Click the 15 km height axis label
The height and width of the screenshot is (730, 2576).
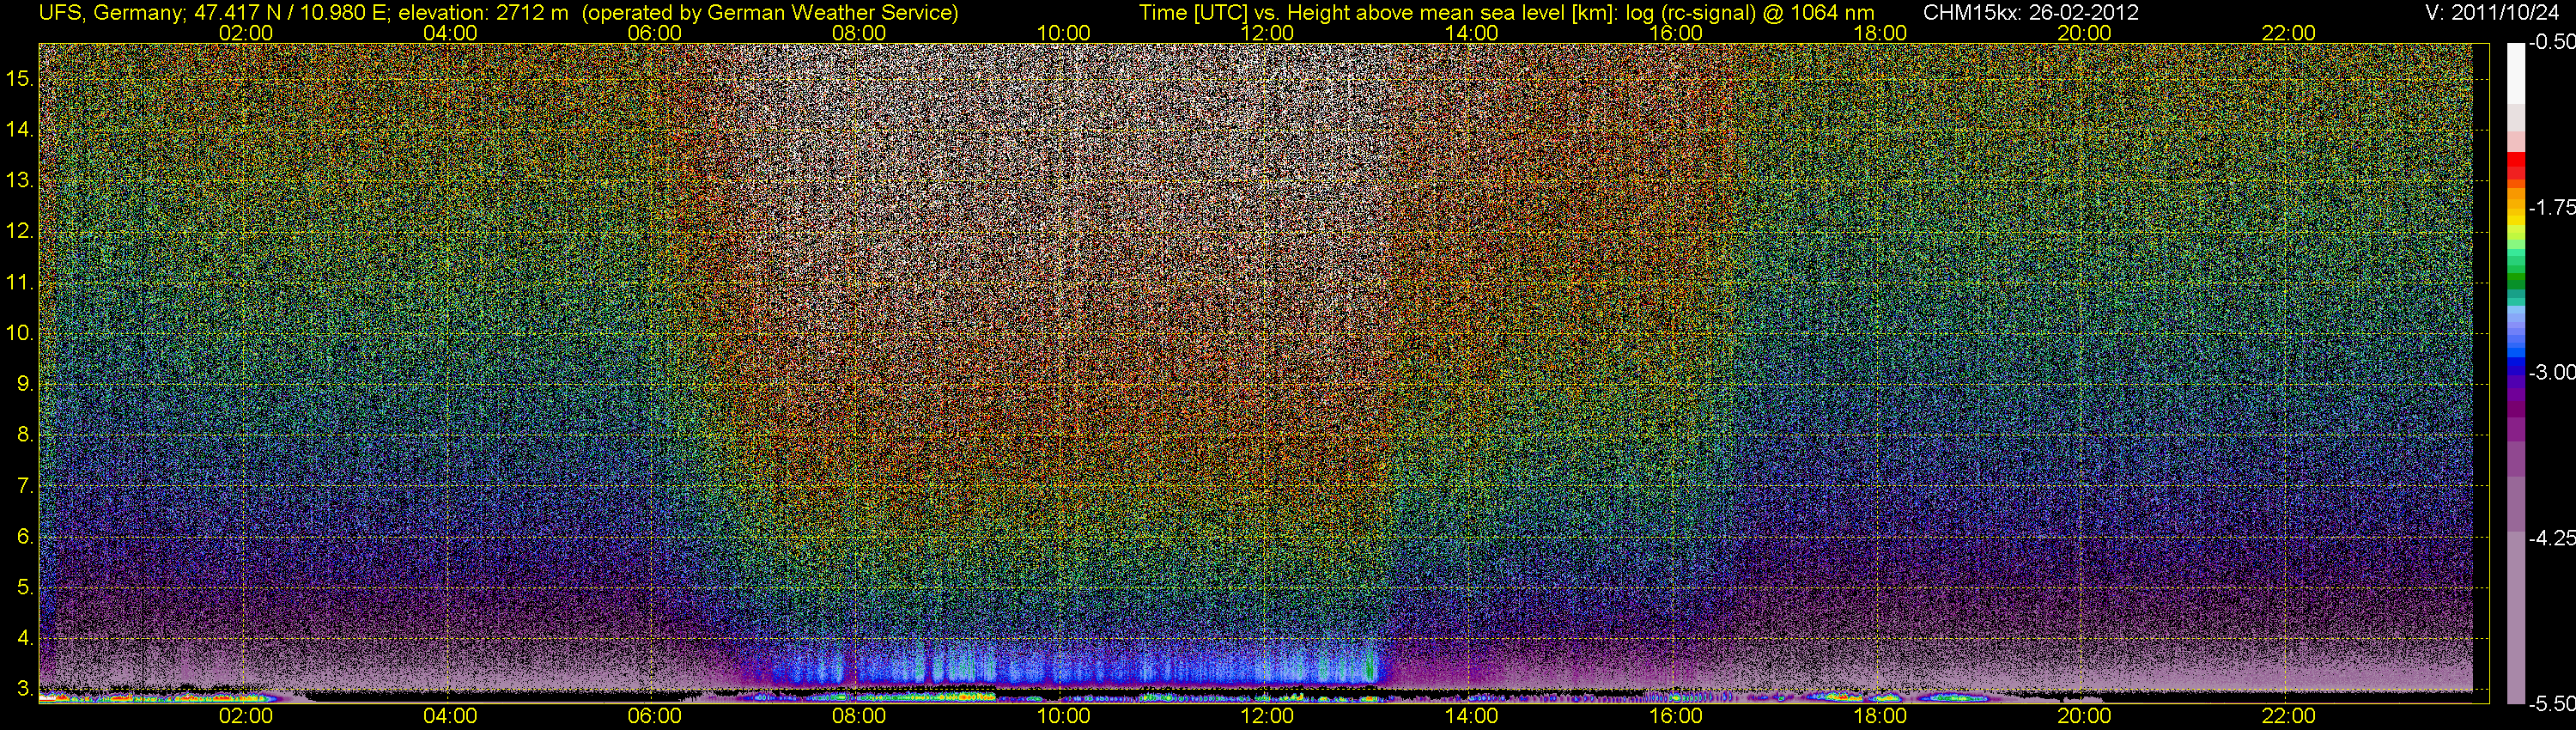click(x=20, y=79)
